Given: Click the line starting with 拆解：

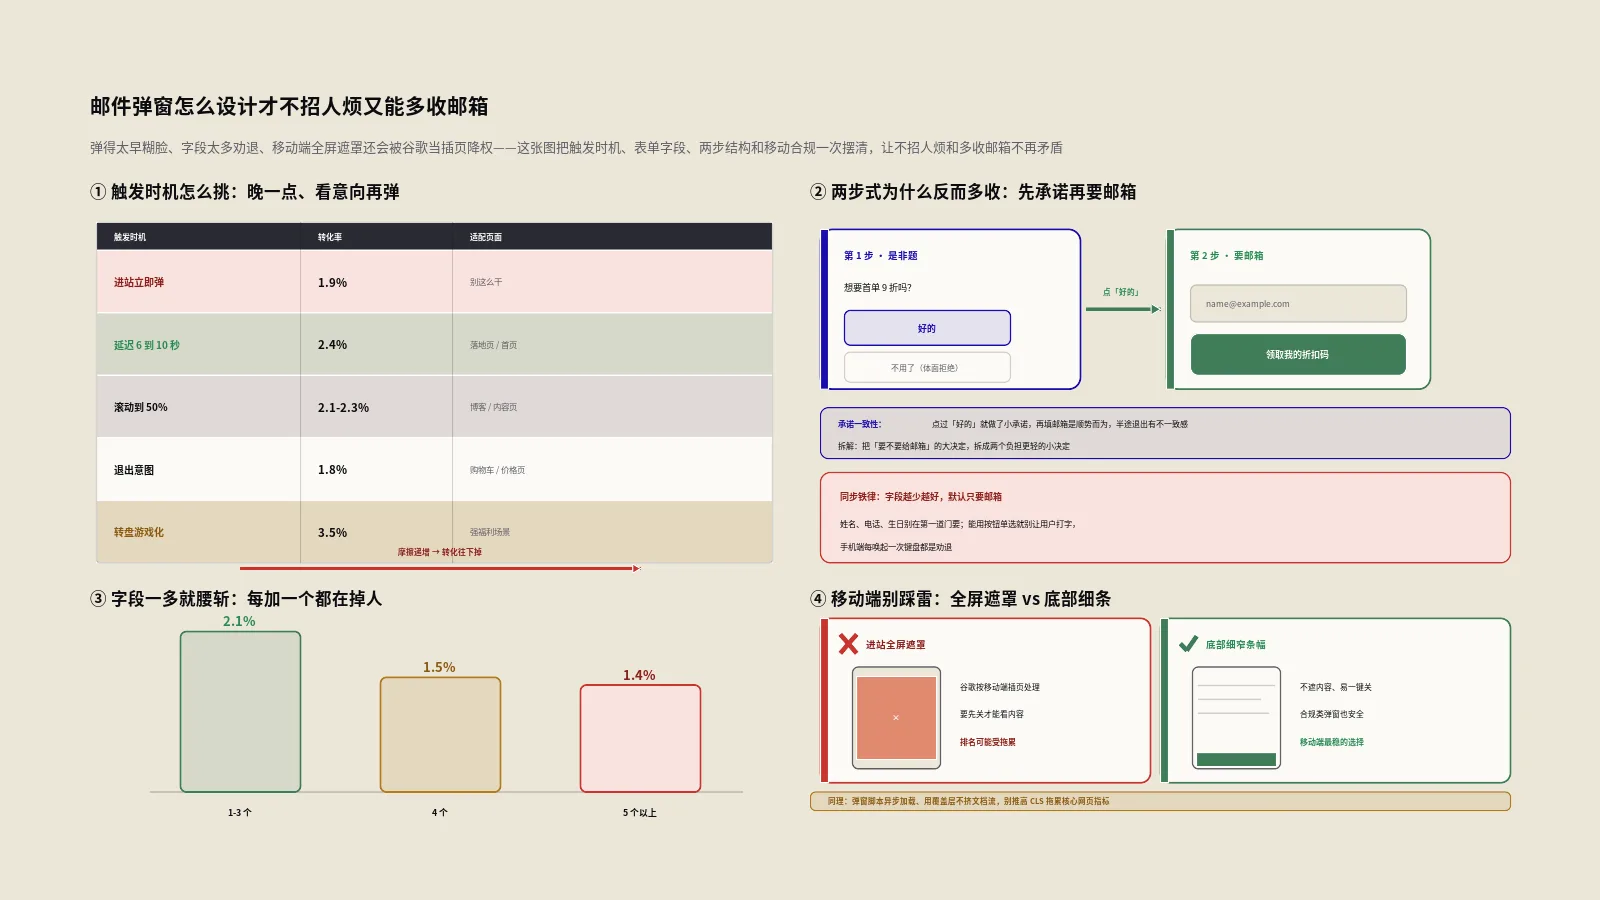Looking at the screenshot, I should (953, 446).
